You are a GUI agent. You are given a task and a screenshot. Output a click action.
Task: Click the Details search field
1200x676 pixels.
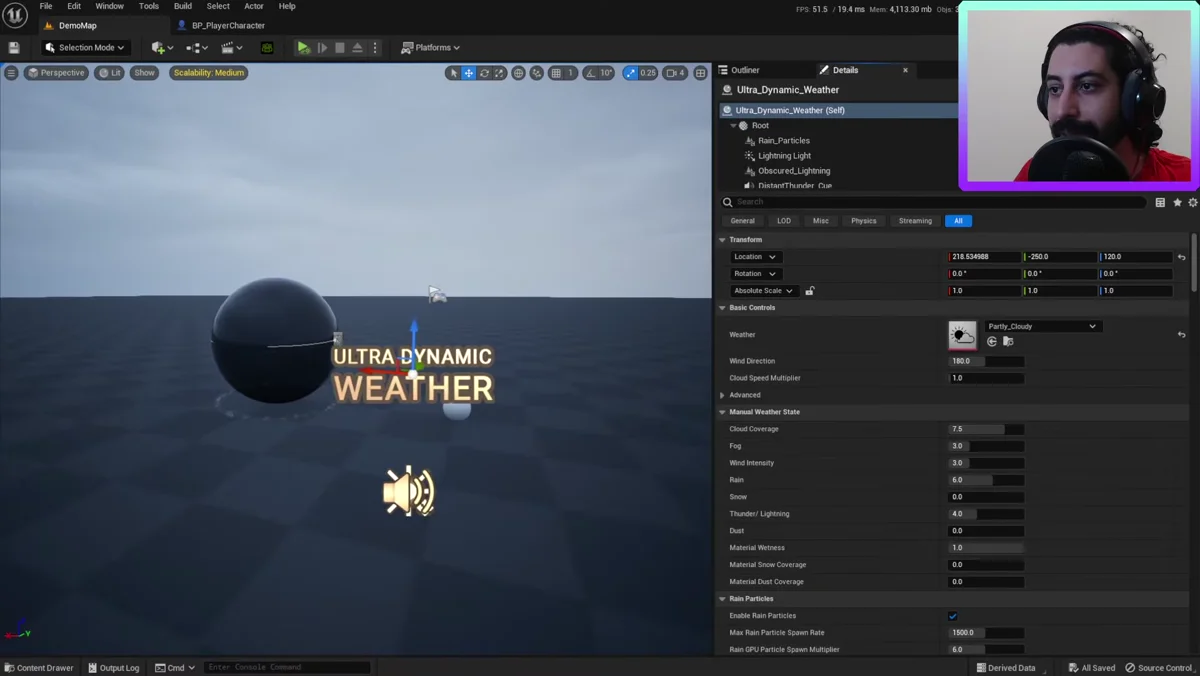(x=933, y=202)
